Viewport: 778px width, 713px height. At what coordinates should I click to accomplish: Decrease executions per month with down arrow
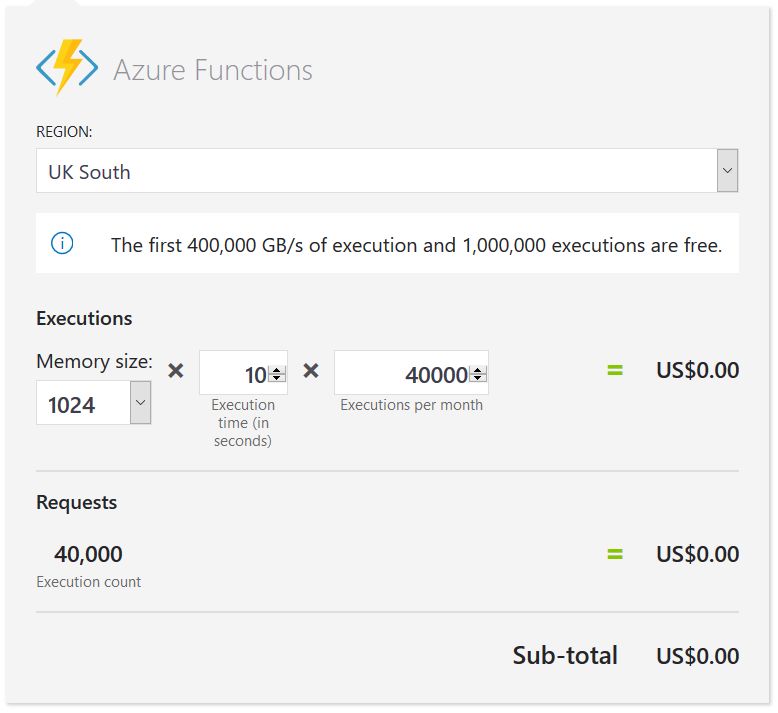pos(478,378)
